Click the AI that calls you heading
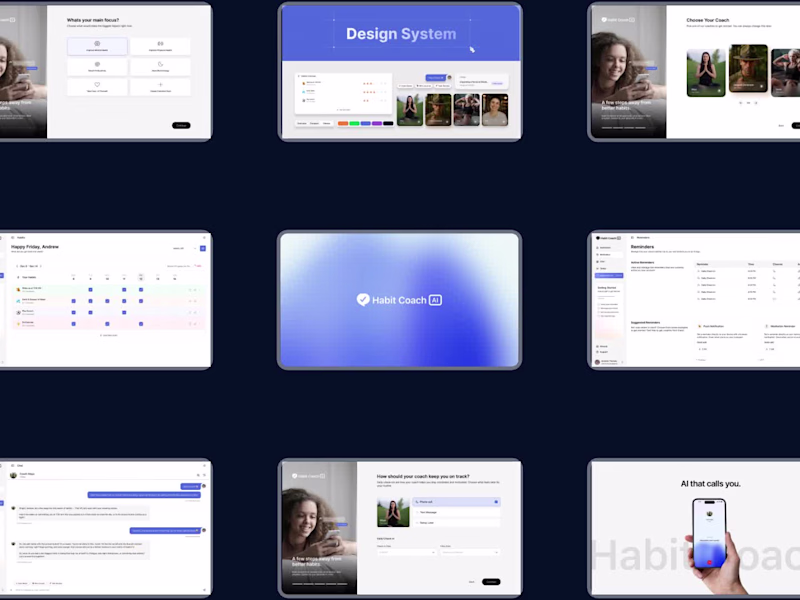 coord(711,484)
